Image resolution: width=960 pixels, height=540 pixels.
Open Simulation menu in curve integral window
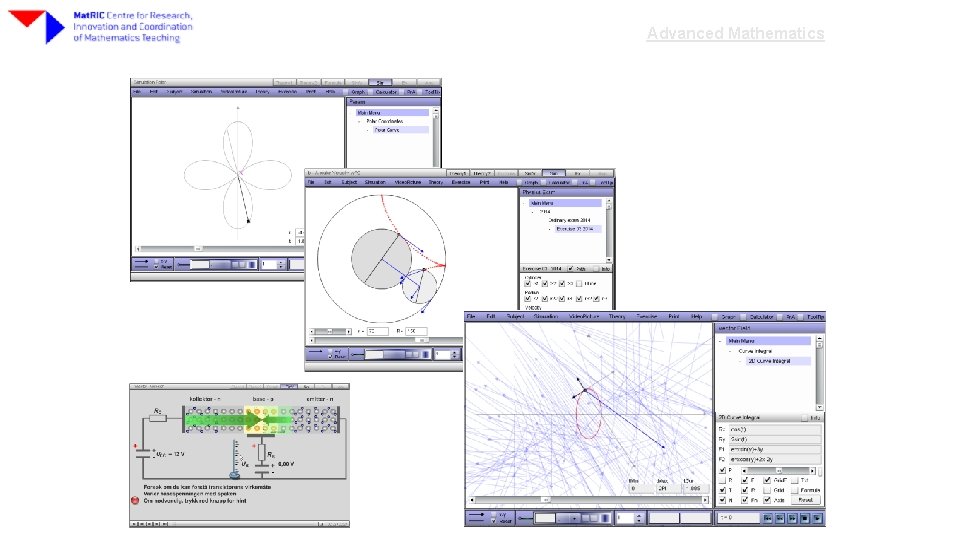(x=546, y=317)
